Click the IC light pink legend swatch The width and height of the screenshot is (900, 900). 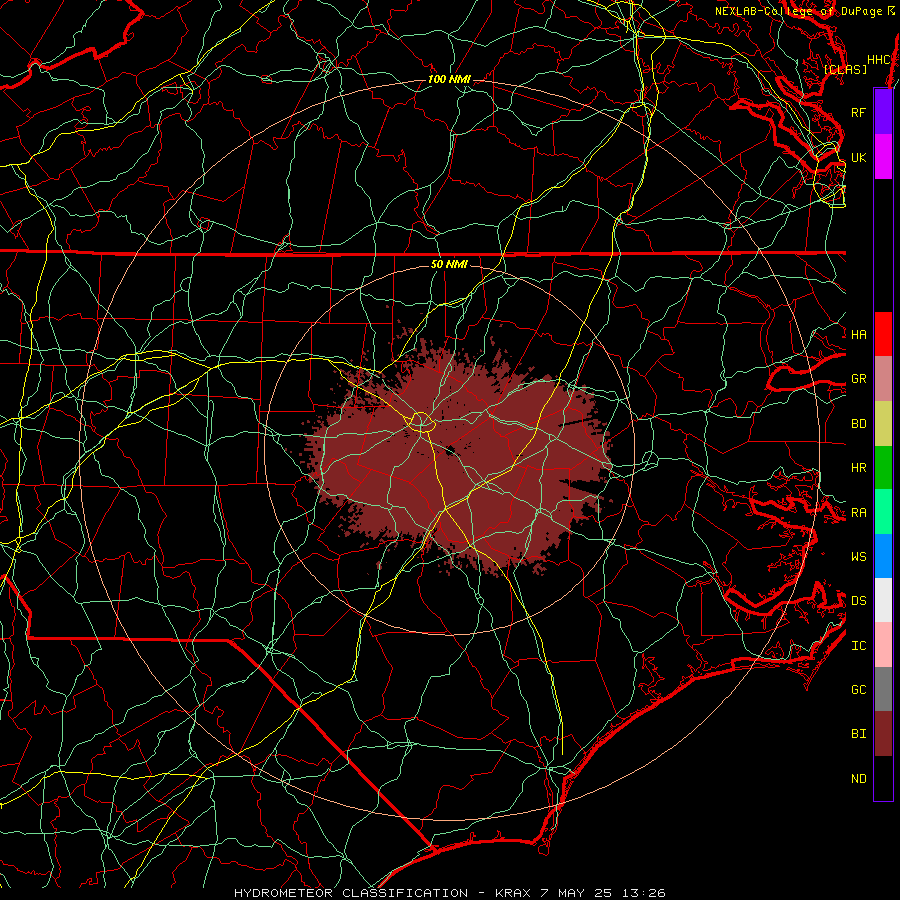click(883, 645)
